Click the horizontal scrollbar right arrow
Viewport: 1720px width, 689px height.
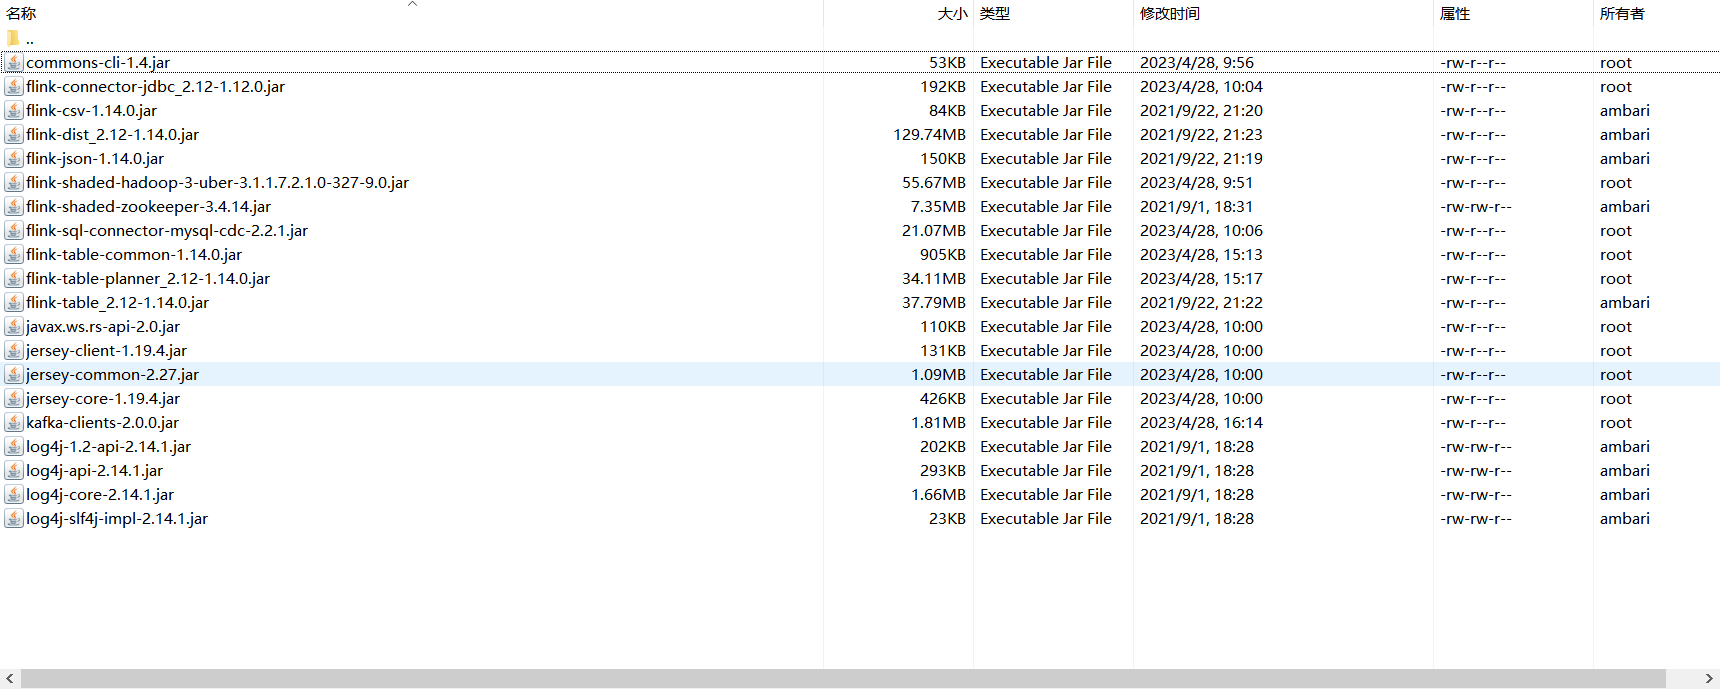pyautogui.click(x=1709, y=679)
